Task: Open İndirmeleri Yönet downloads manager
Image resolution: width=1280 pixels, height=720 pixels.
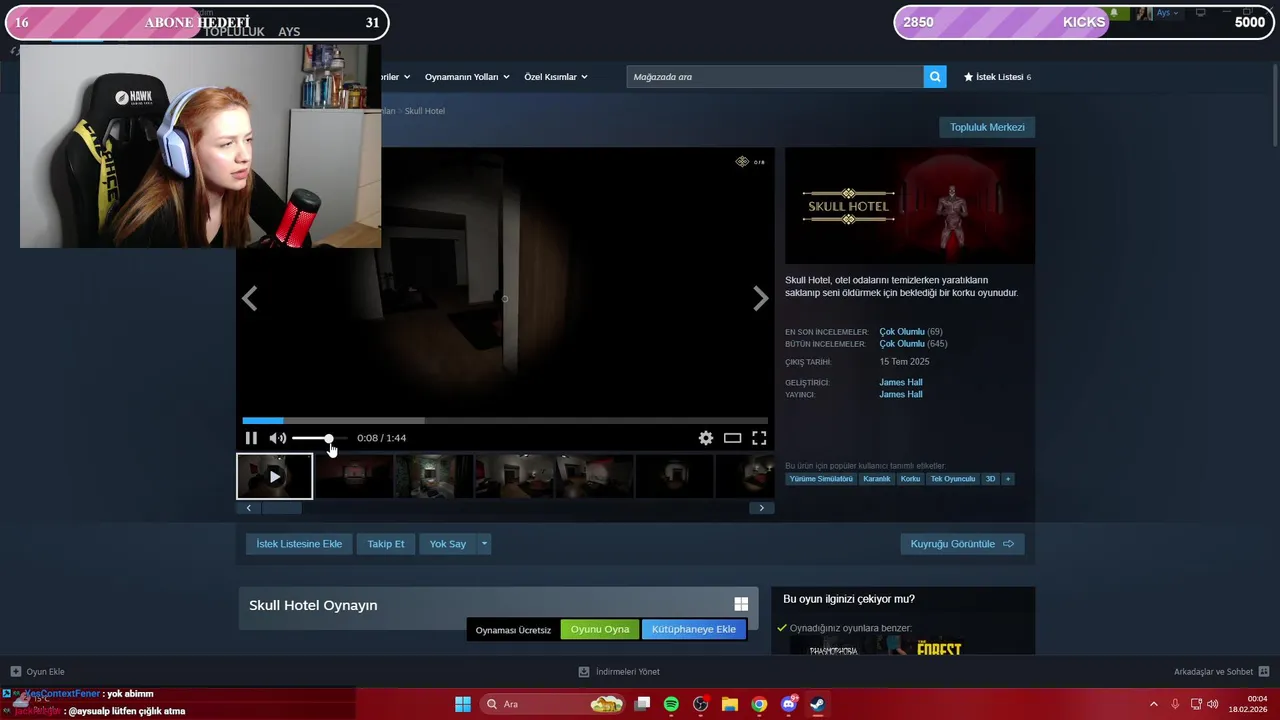Action: click(x=619, y=672)
